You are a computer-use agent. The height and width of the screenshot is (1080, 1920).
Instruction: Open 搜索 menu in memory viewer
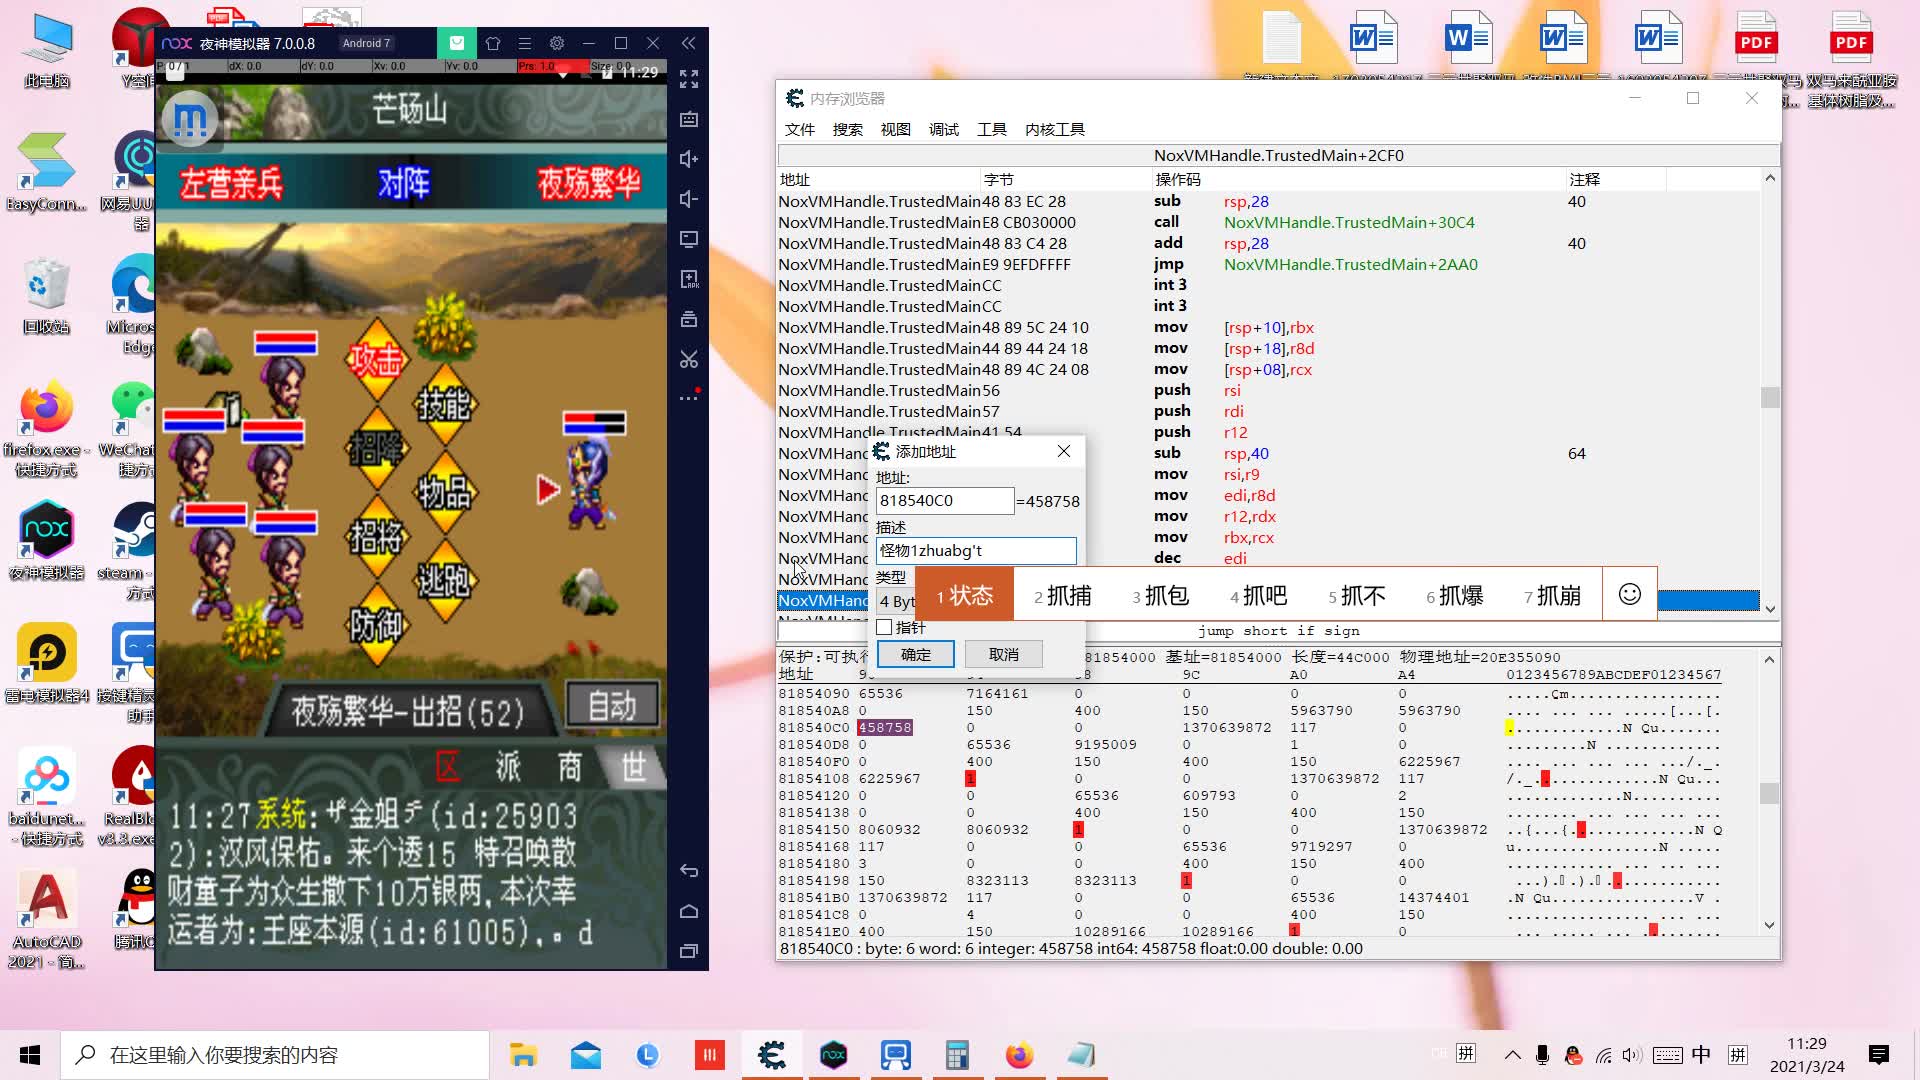[x=847, y=129]
